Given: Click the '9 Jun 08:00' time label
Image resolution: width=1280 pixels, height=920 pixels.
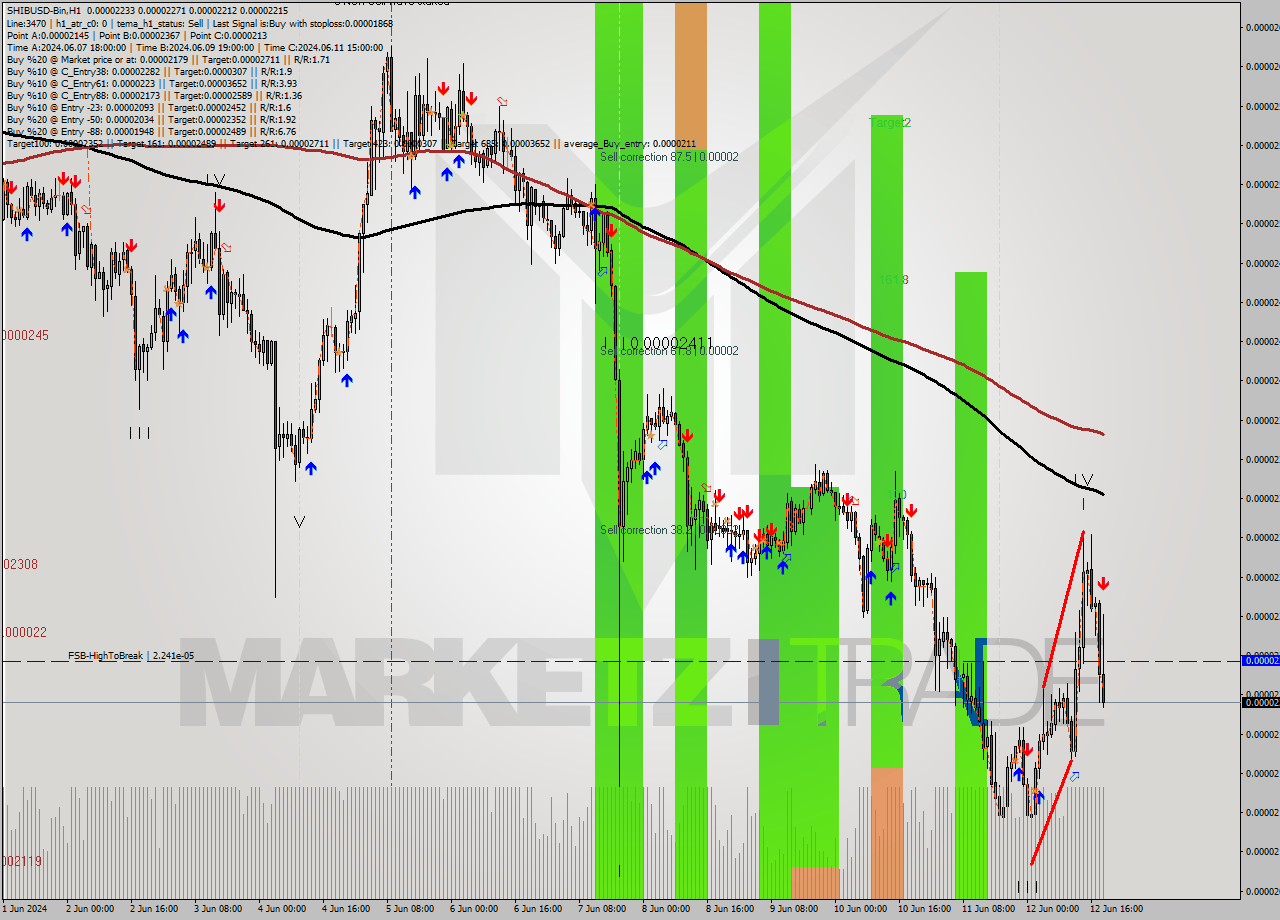Looking at the screenshot, I should tap(792, 909).
